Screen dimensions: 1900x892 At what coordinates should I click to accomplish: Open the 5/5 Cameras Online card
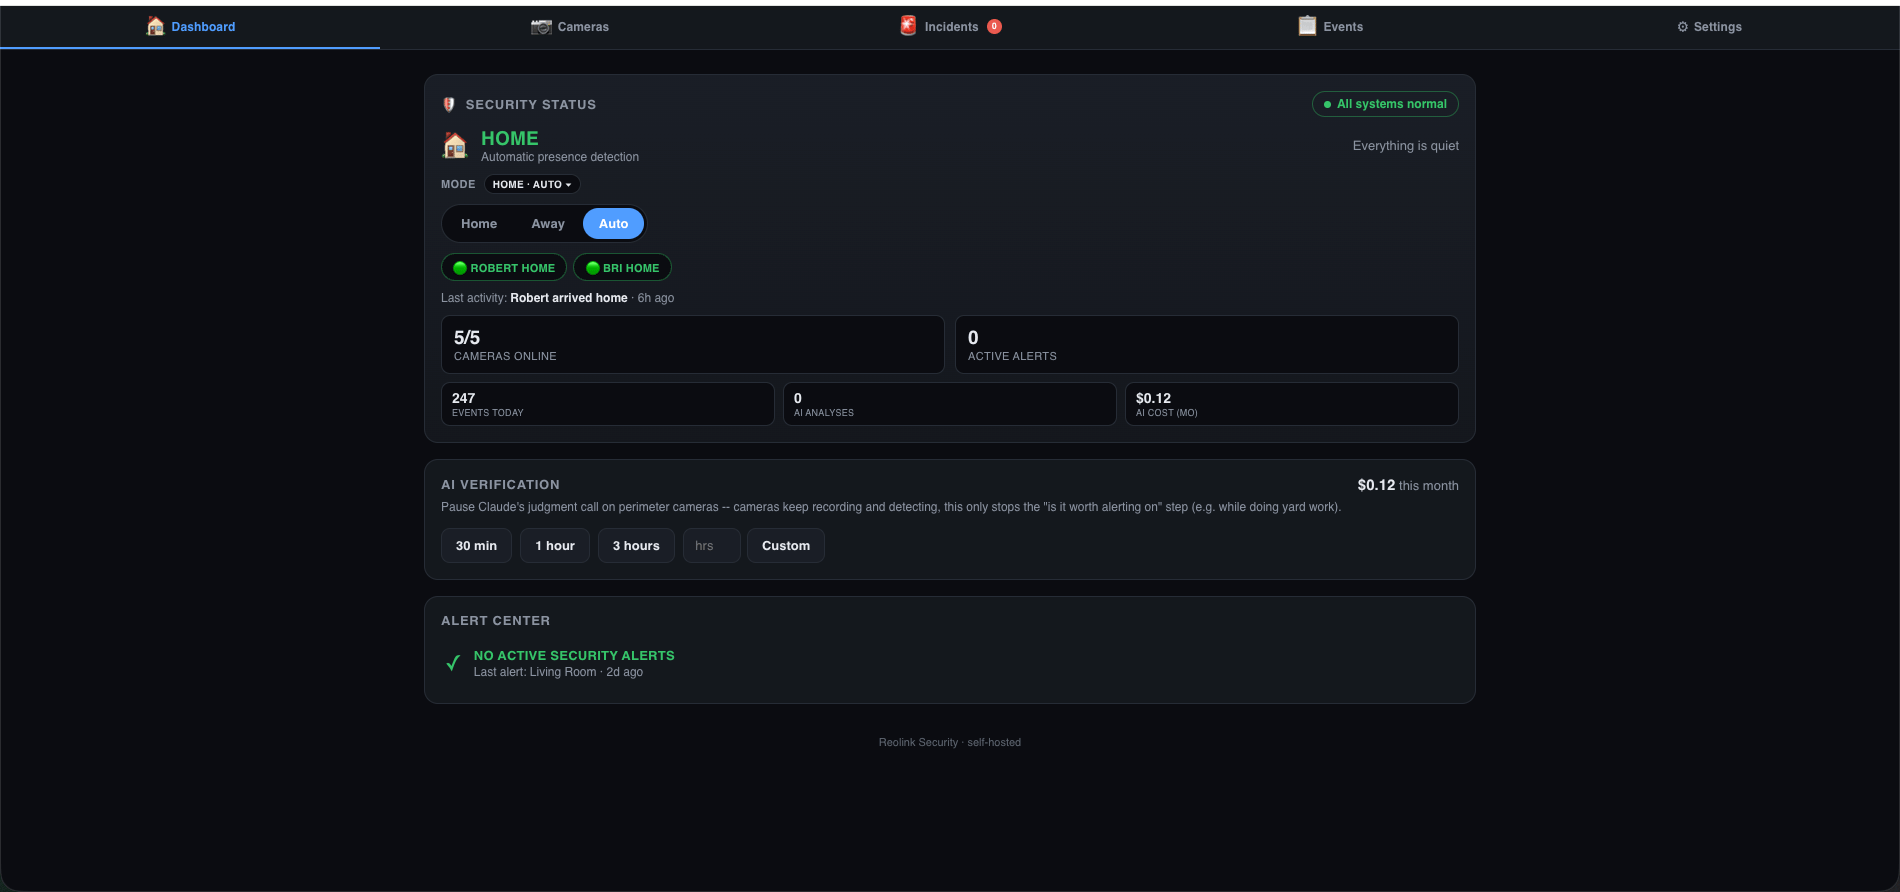[x=692, y=345]
